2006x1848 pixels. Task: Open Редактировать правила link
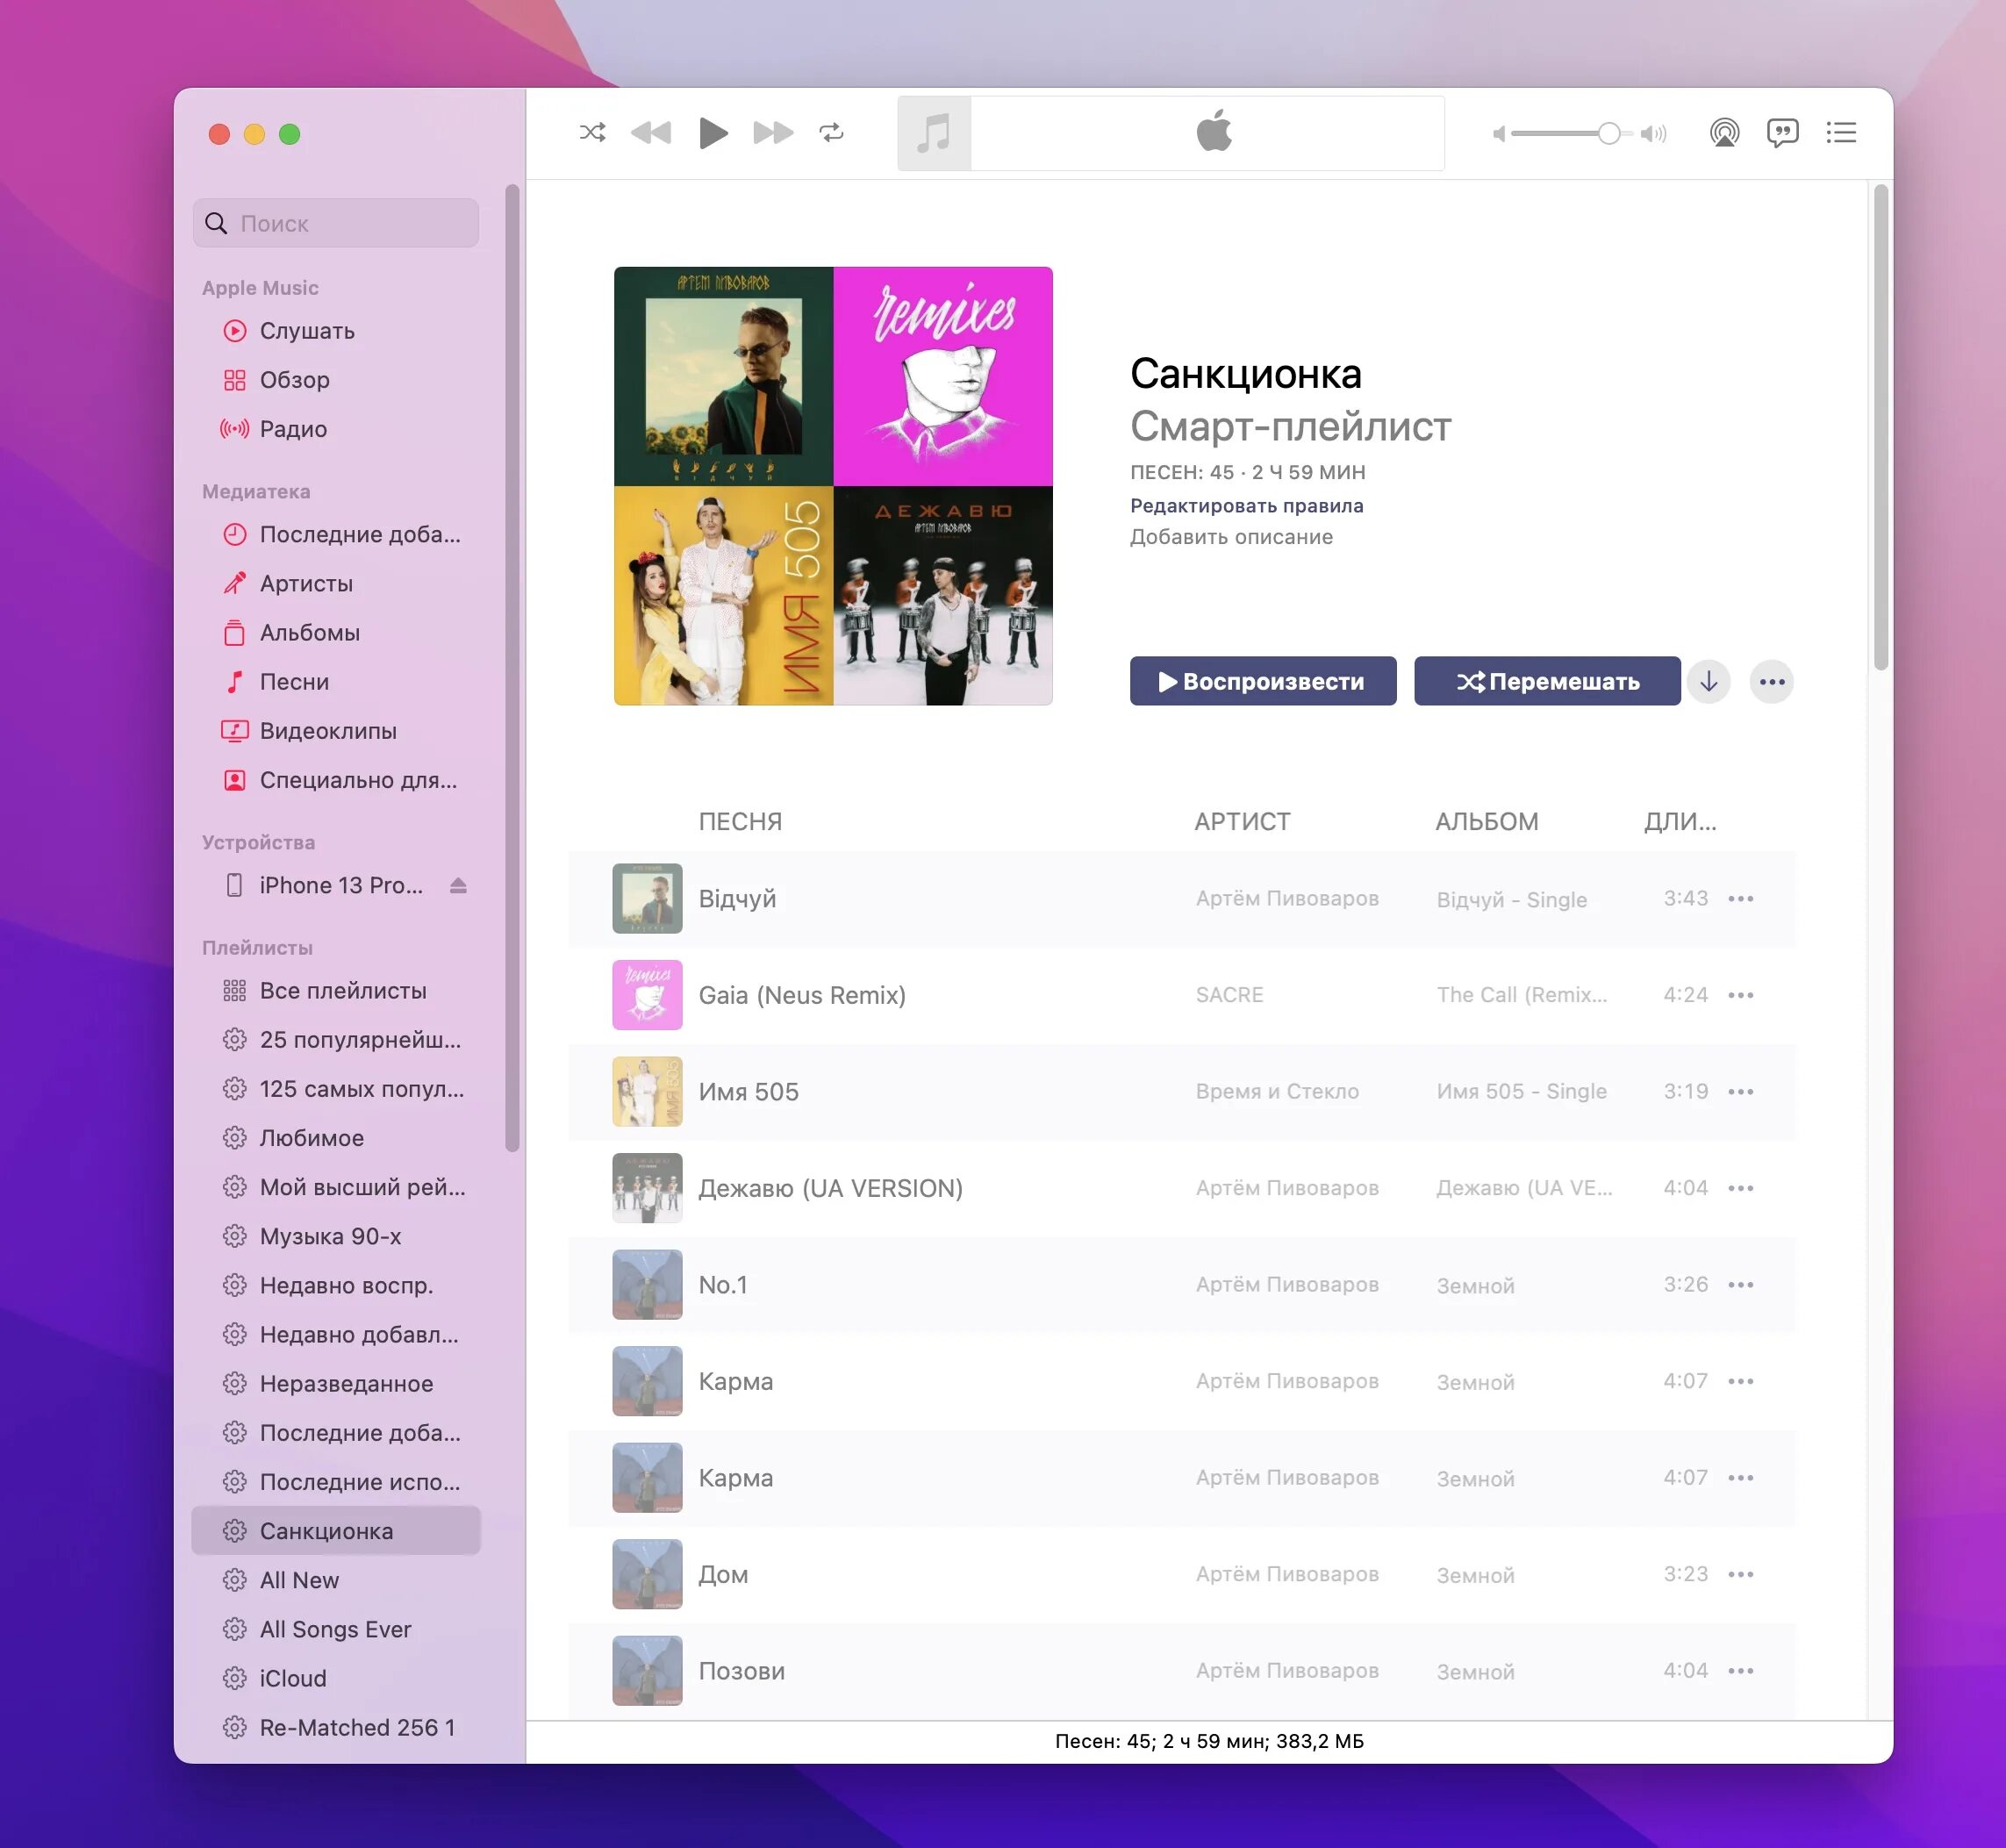pyautogui.click(x=1245, y=505)
